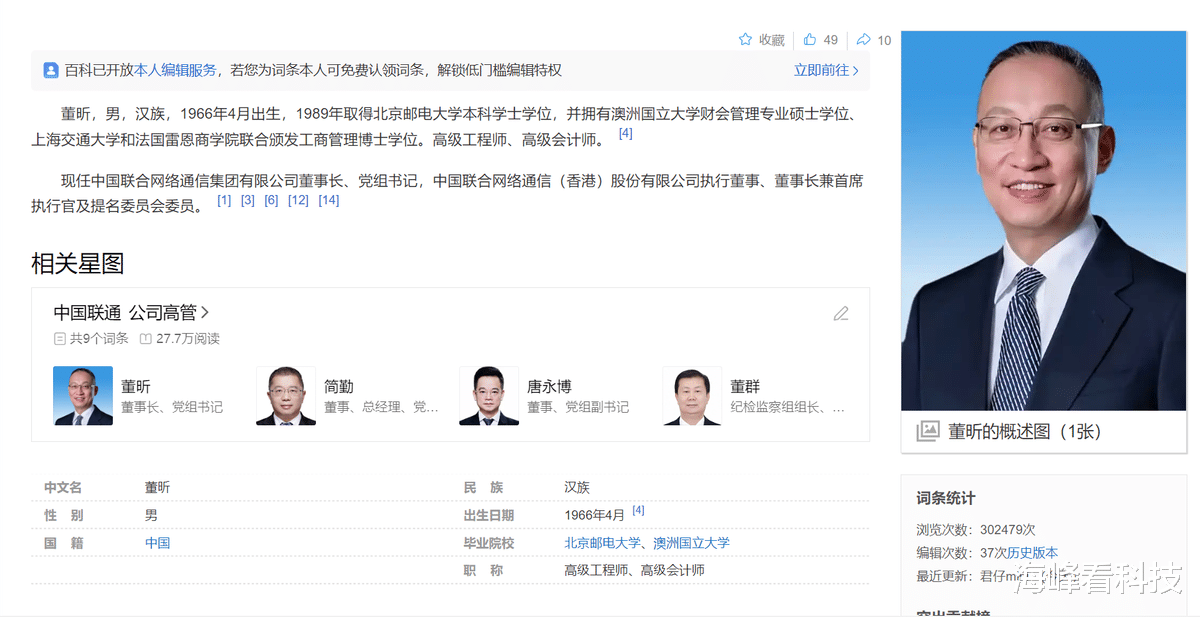Open 唐永博 name link
This screenshot has width=1200, height=617.
[x=550, y=387]
